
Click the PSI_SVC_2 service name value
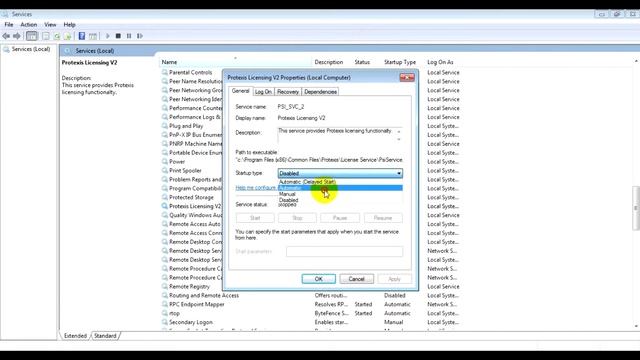[x=291, y=107]
